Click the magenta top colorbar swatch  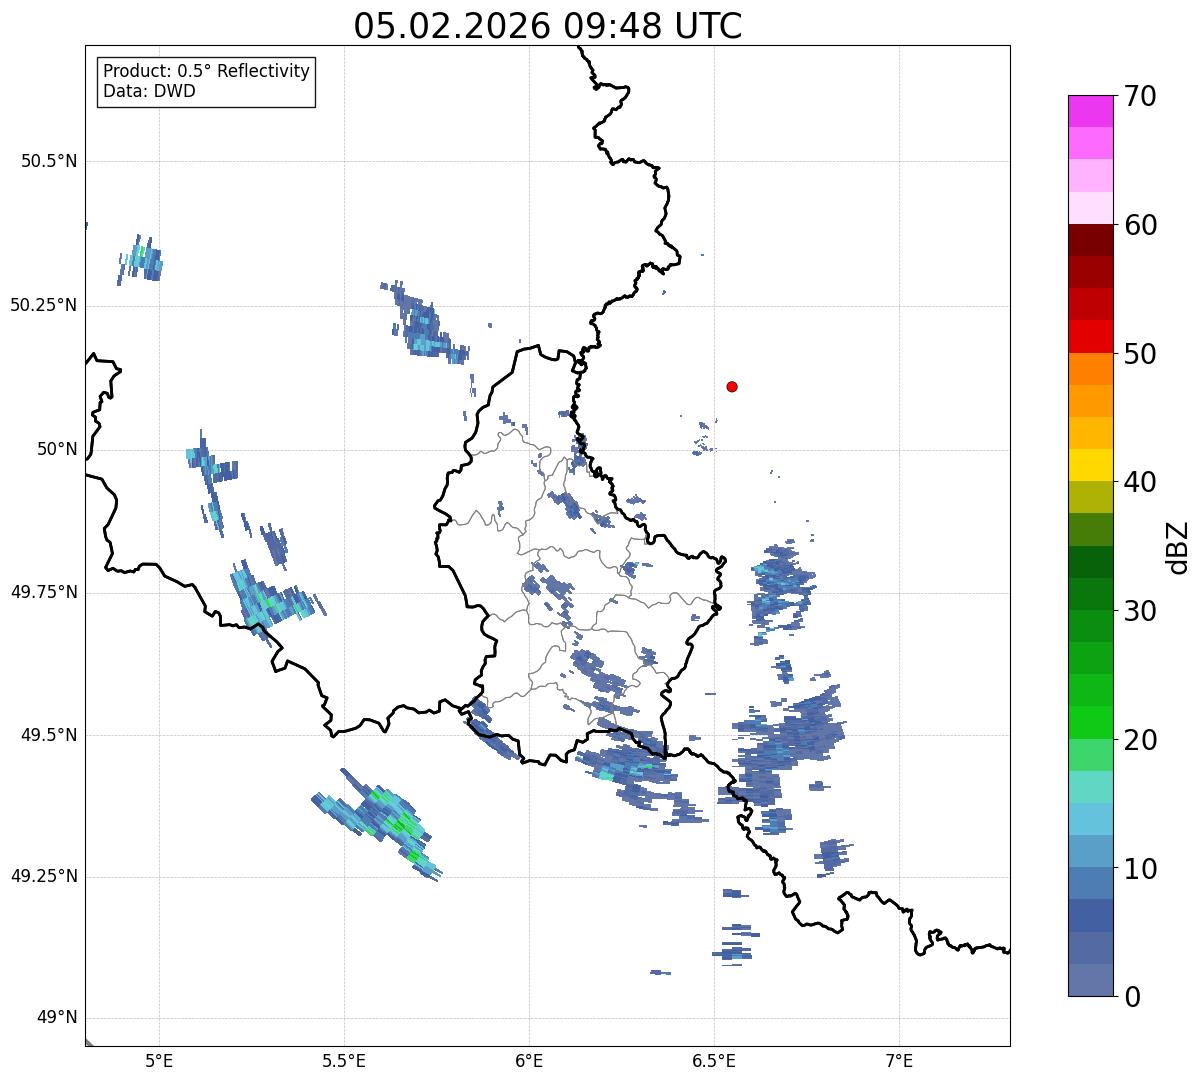click(1091, 111)
